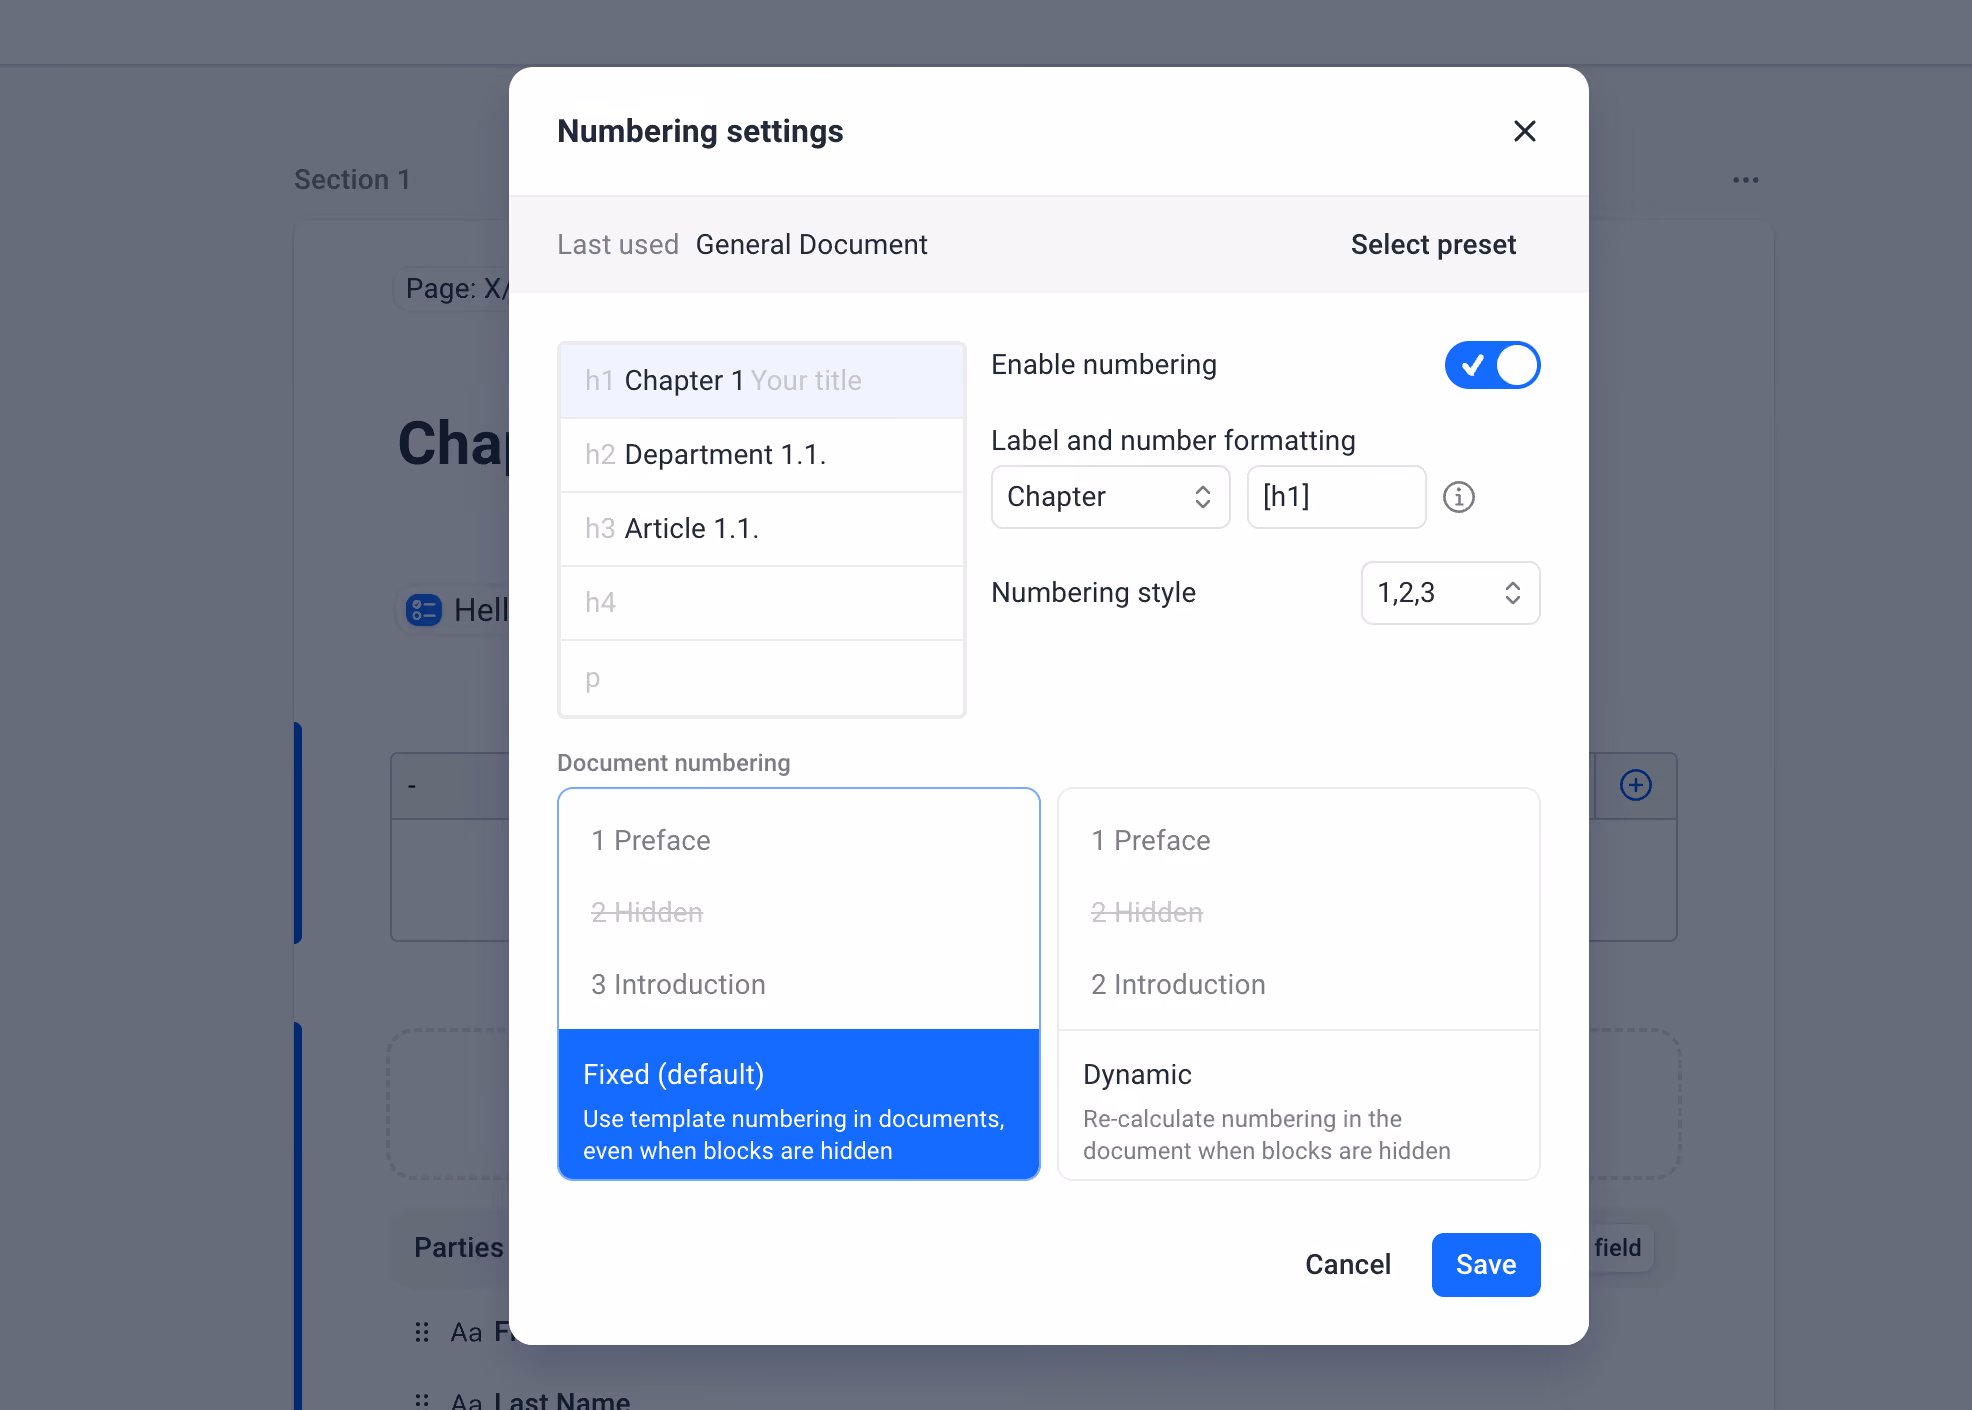Close the Numbering settings dialog
The height and width of the screenshot is (1410, 1972).
point(1524,131)
